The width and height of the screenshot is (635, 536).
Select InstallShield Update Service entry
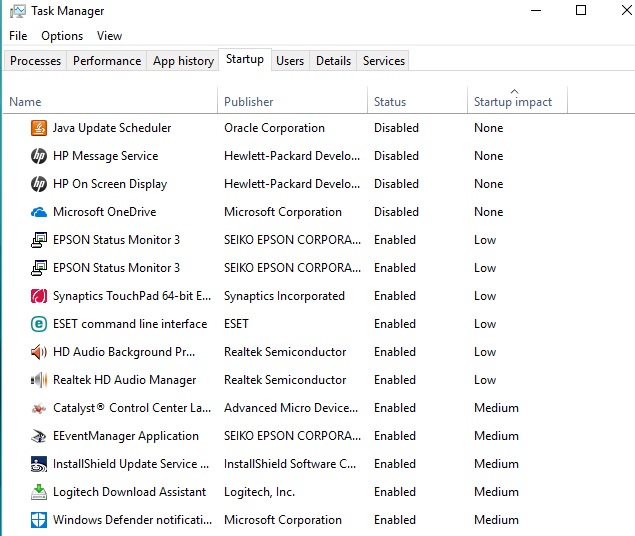coord(131,464)
